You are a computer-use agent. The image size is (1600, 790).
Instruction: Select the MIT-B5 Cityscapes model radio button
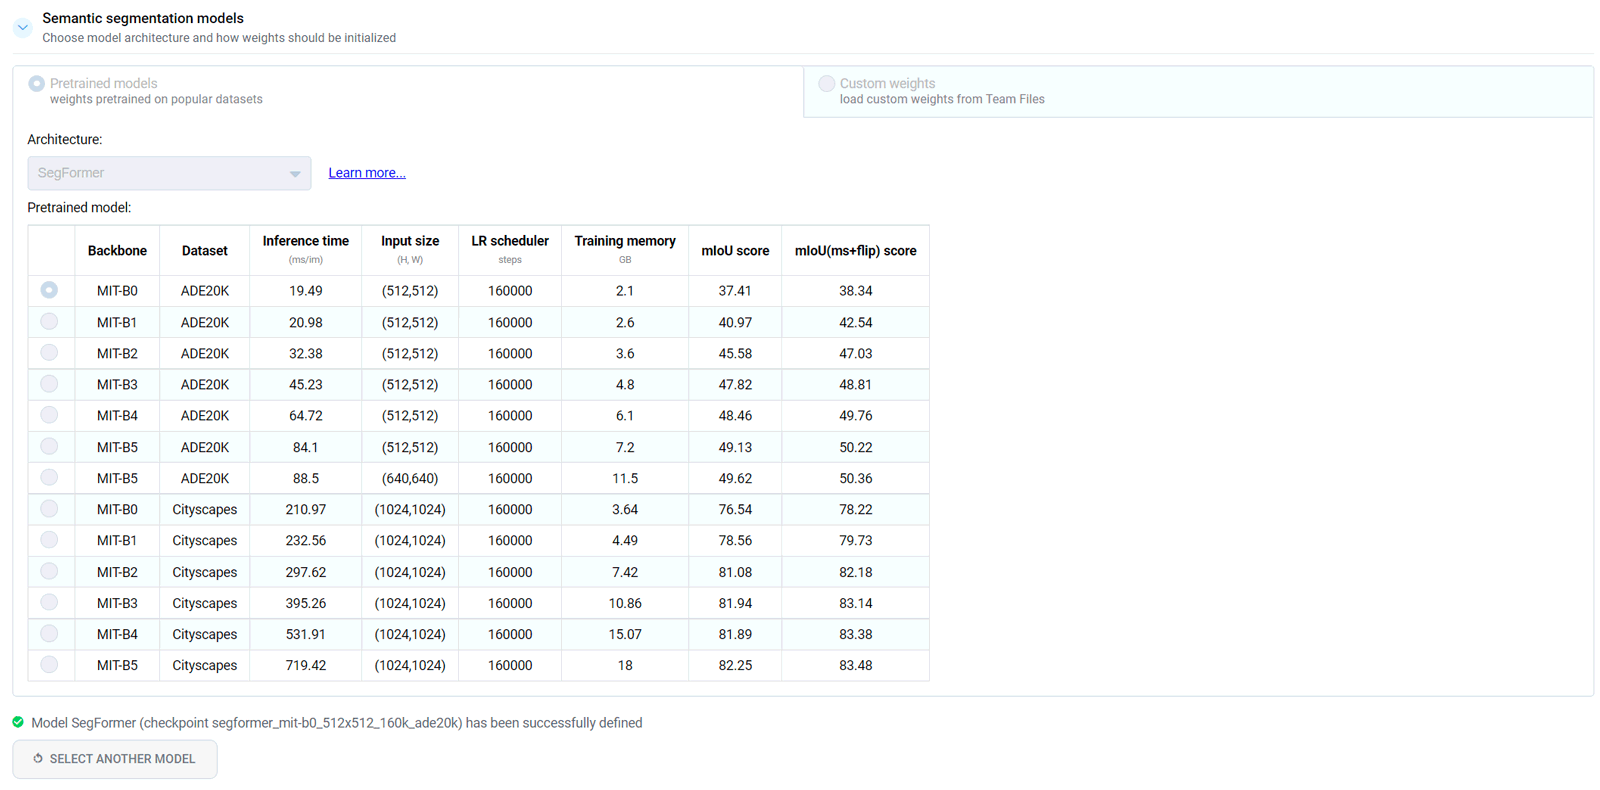coord(49,665)
